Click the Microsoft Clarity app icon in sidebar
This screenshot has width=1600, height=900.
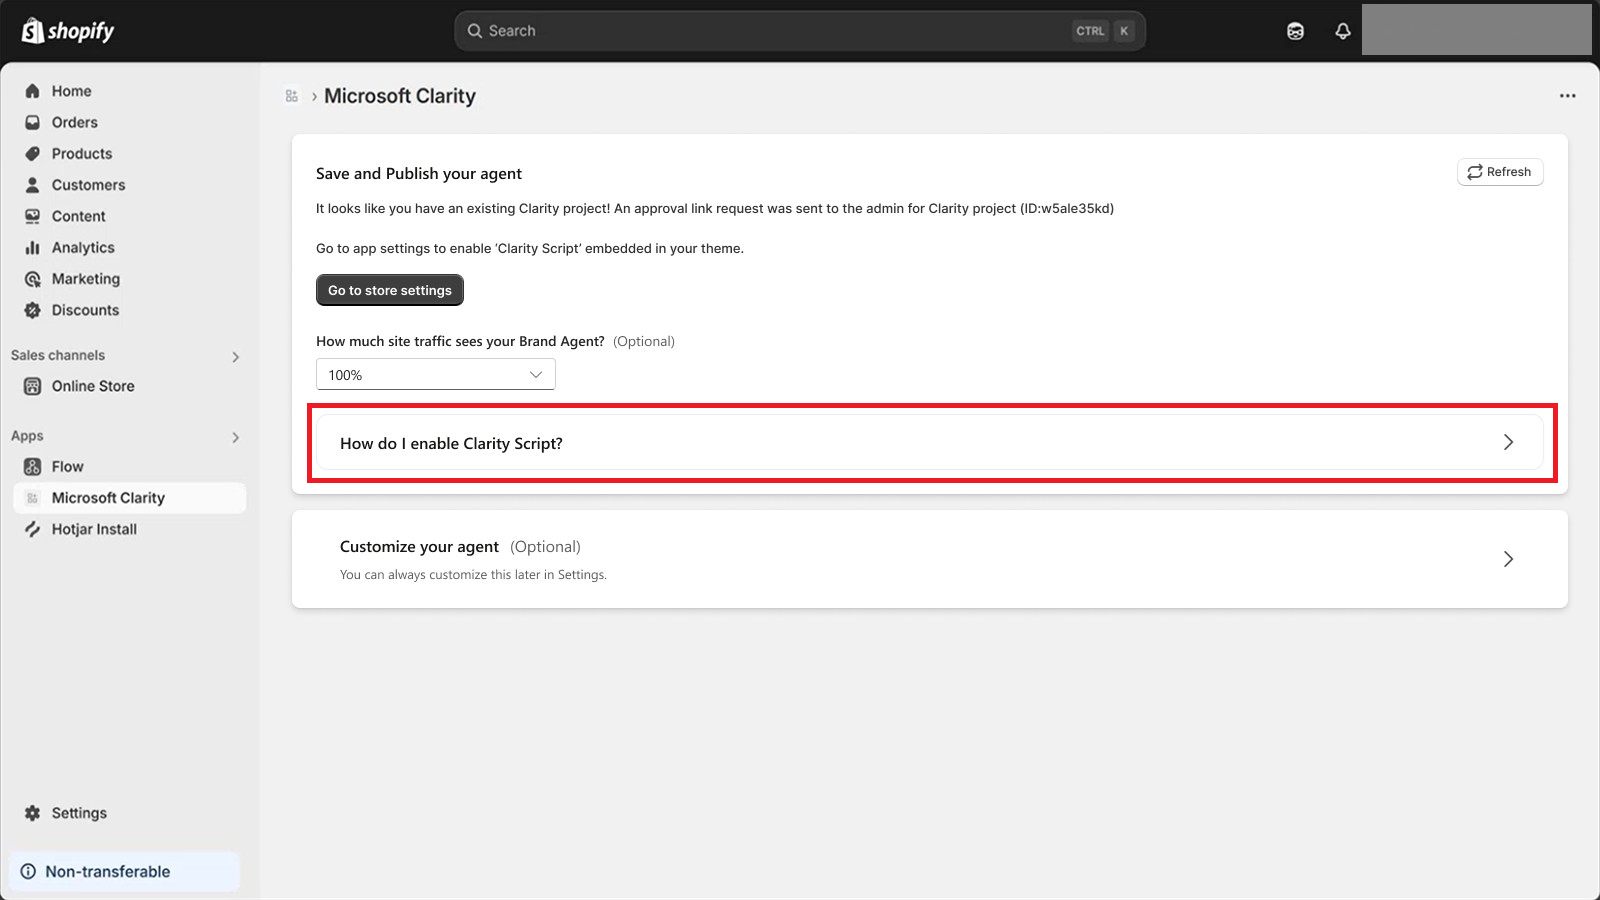tap(32, 498)
